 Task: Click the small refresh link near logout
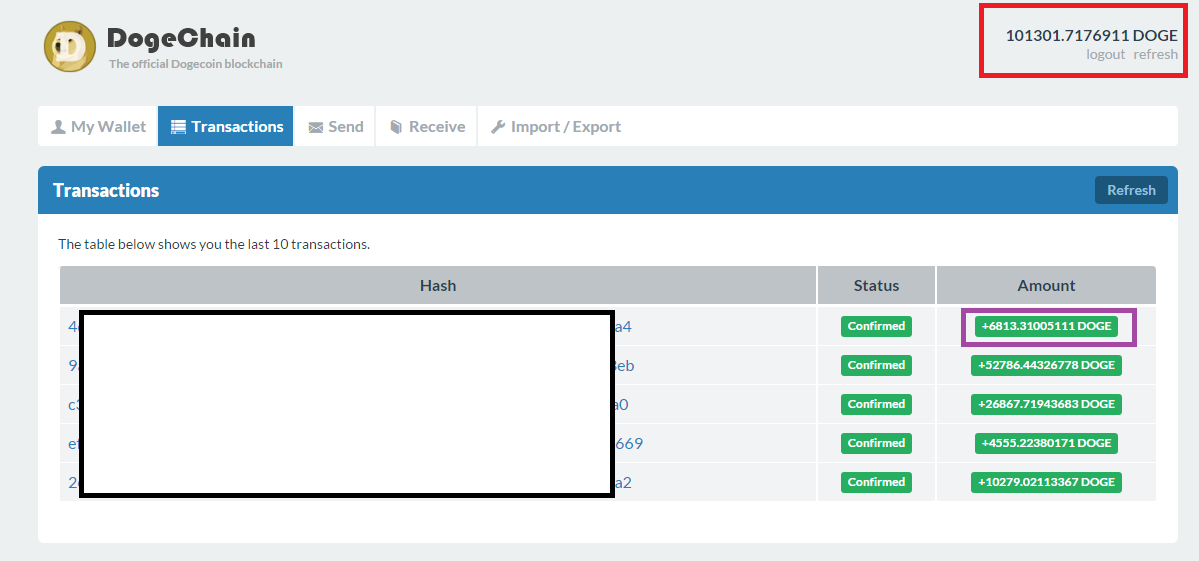(1155, 54)
